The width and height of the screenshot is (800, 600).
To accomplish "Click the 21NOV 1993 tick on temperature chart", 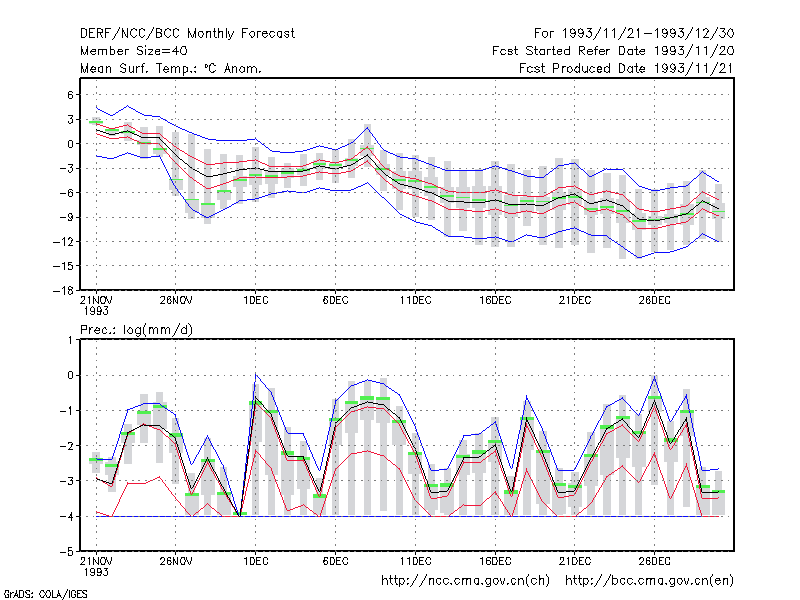I will click(96, 305).
